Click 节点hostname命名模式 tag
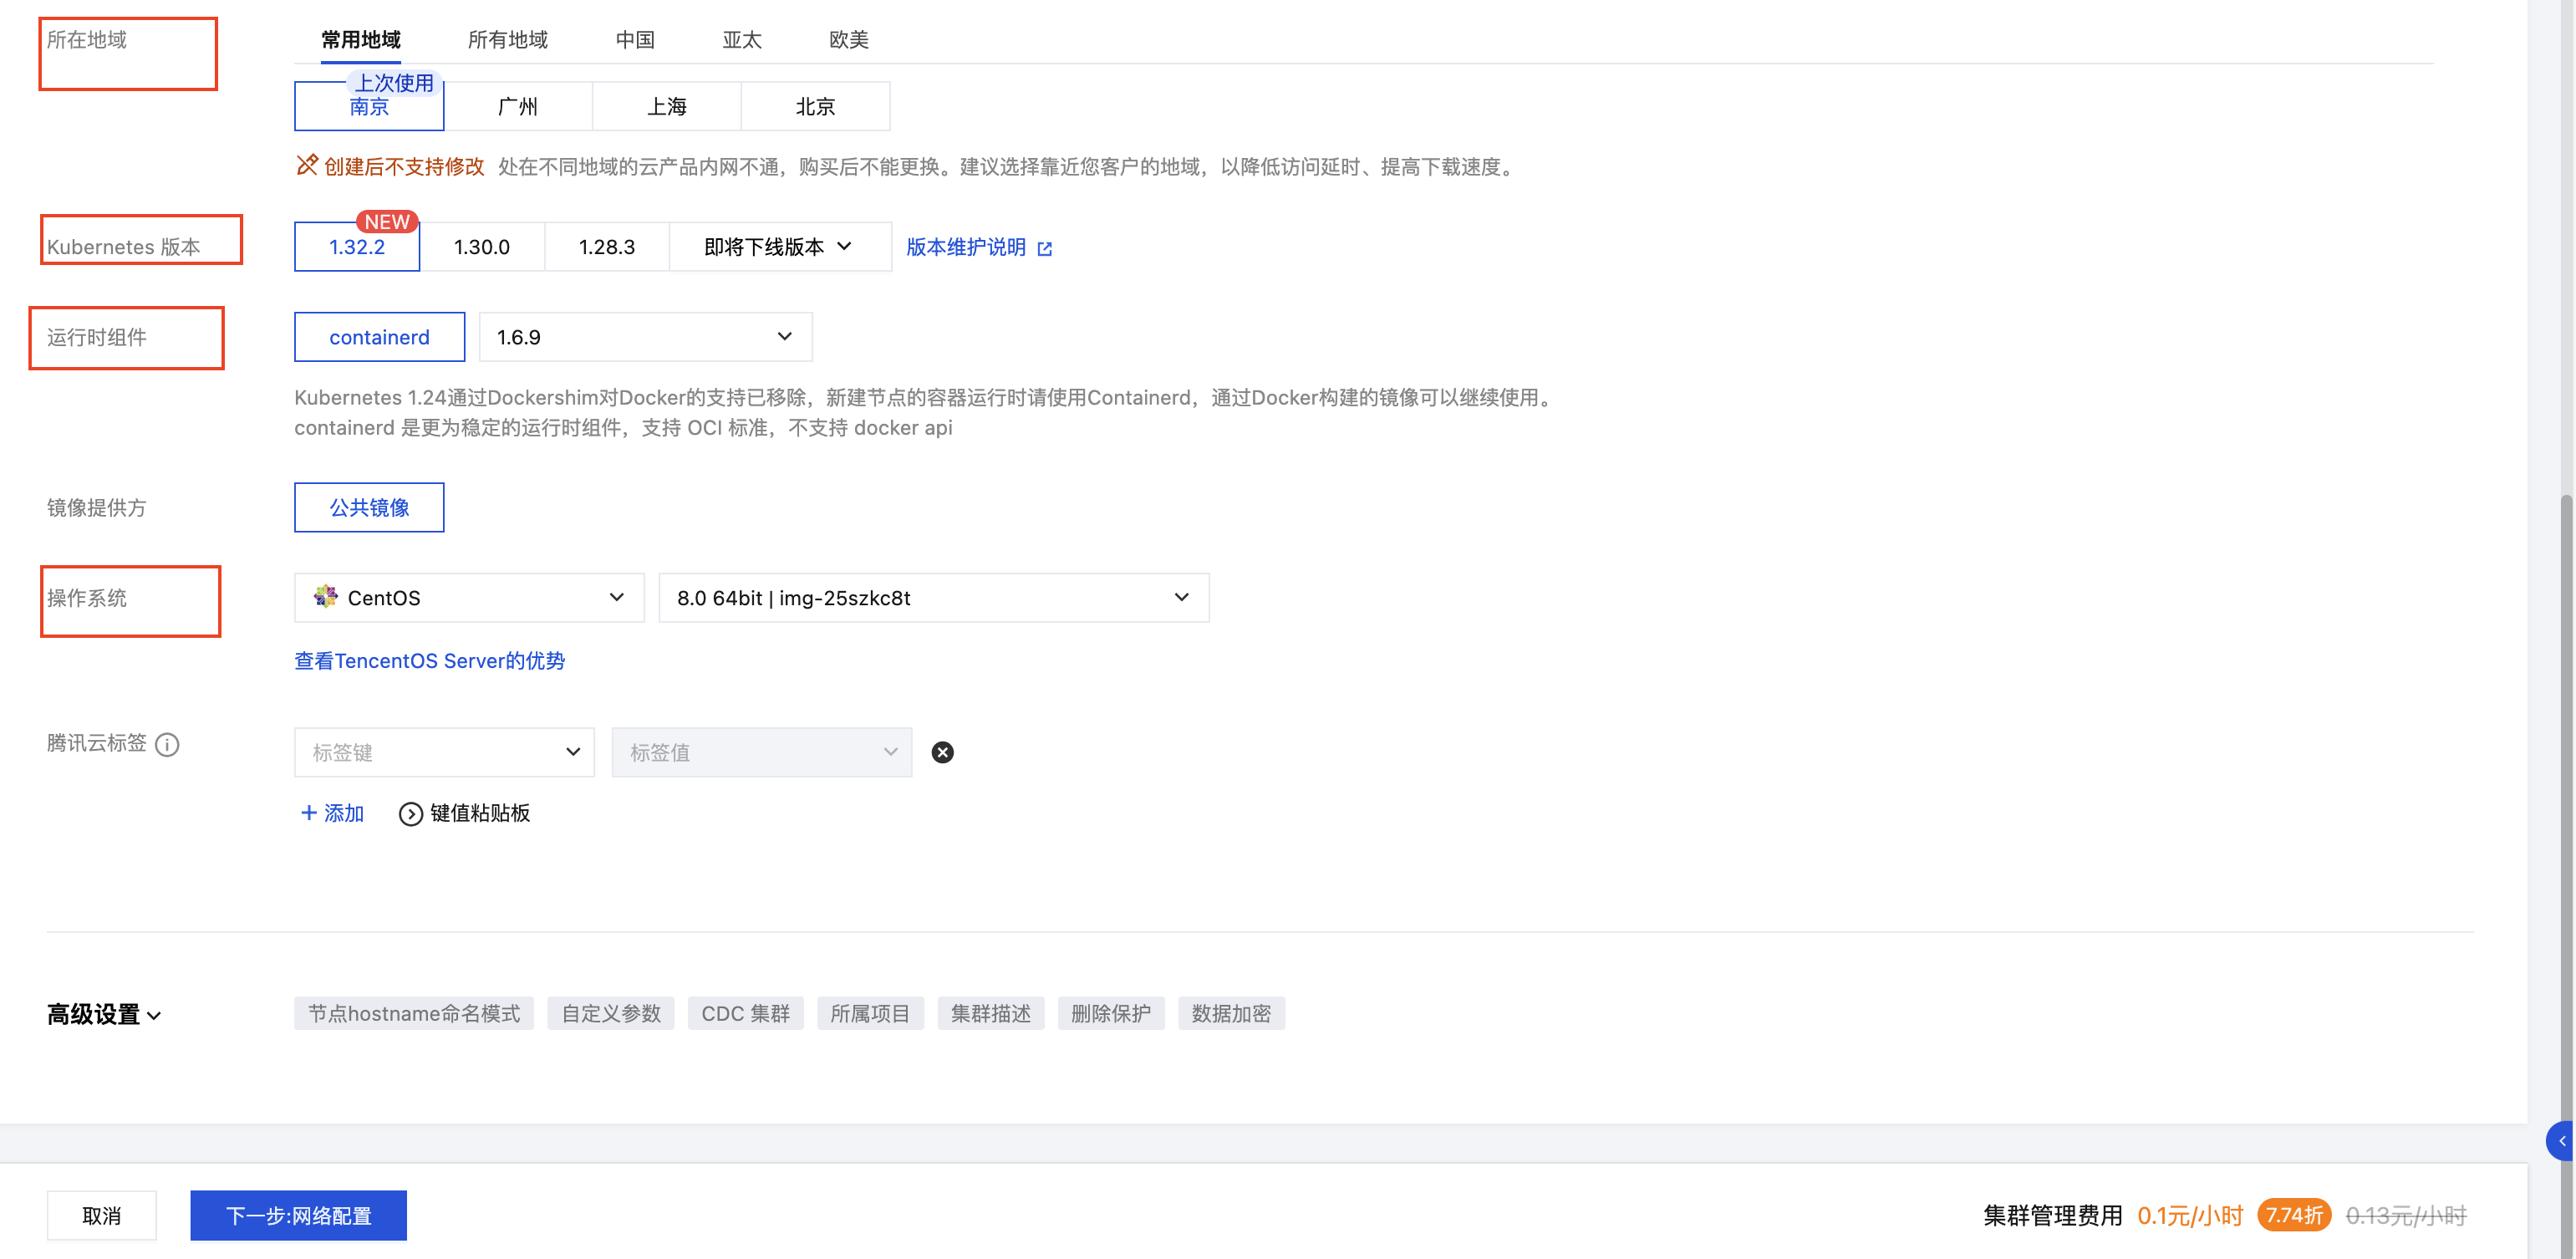 (x=414, y=1014)
